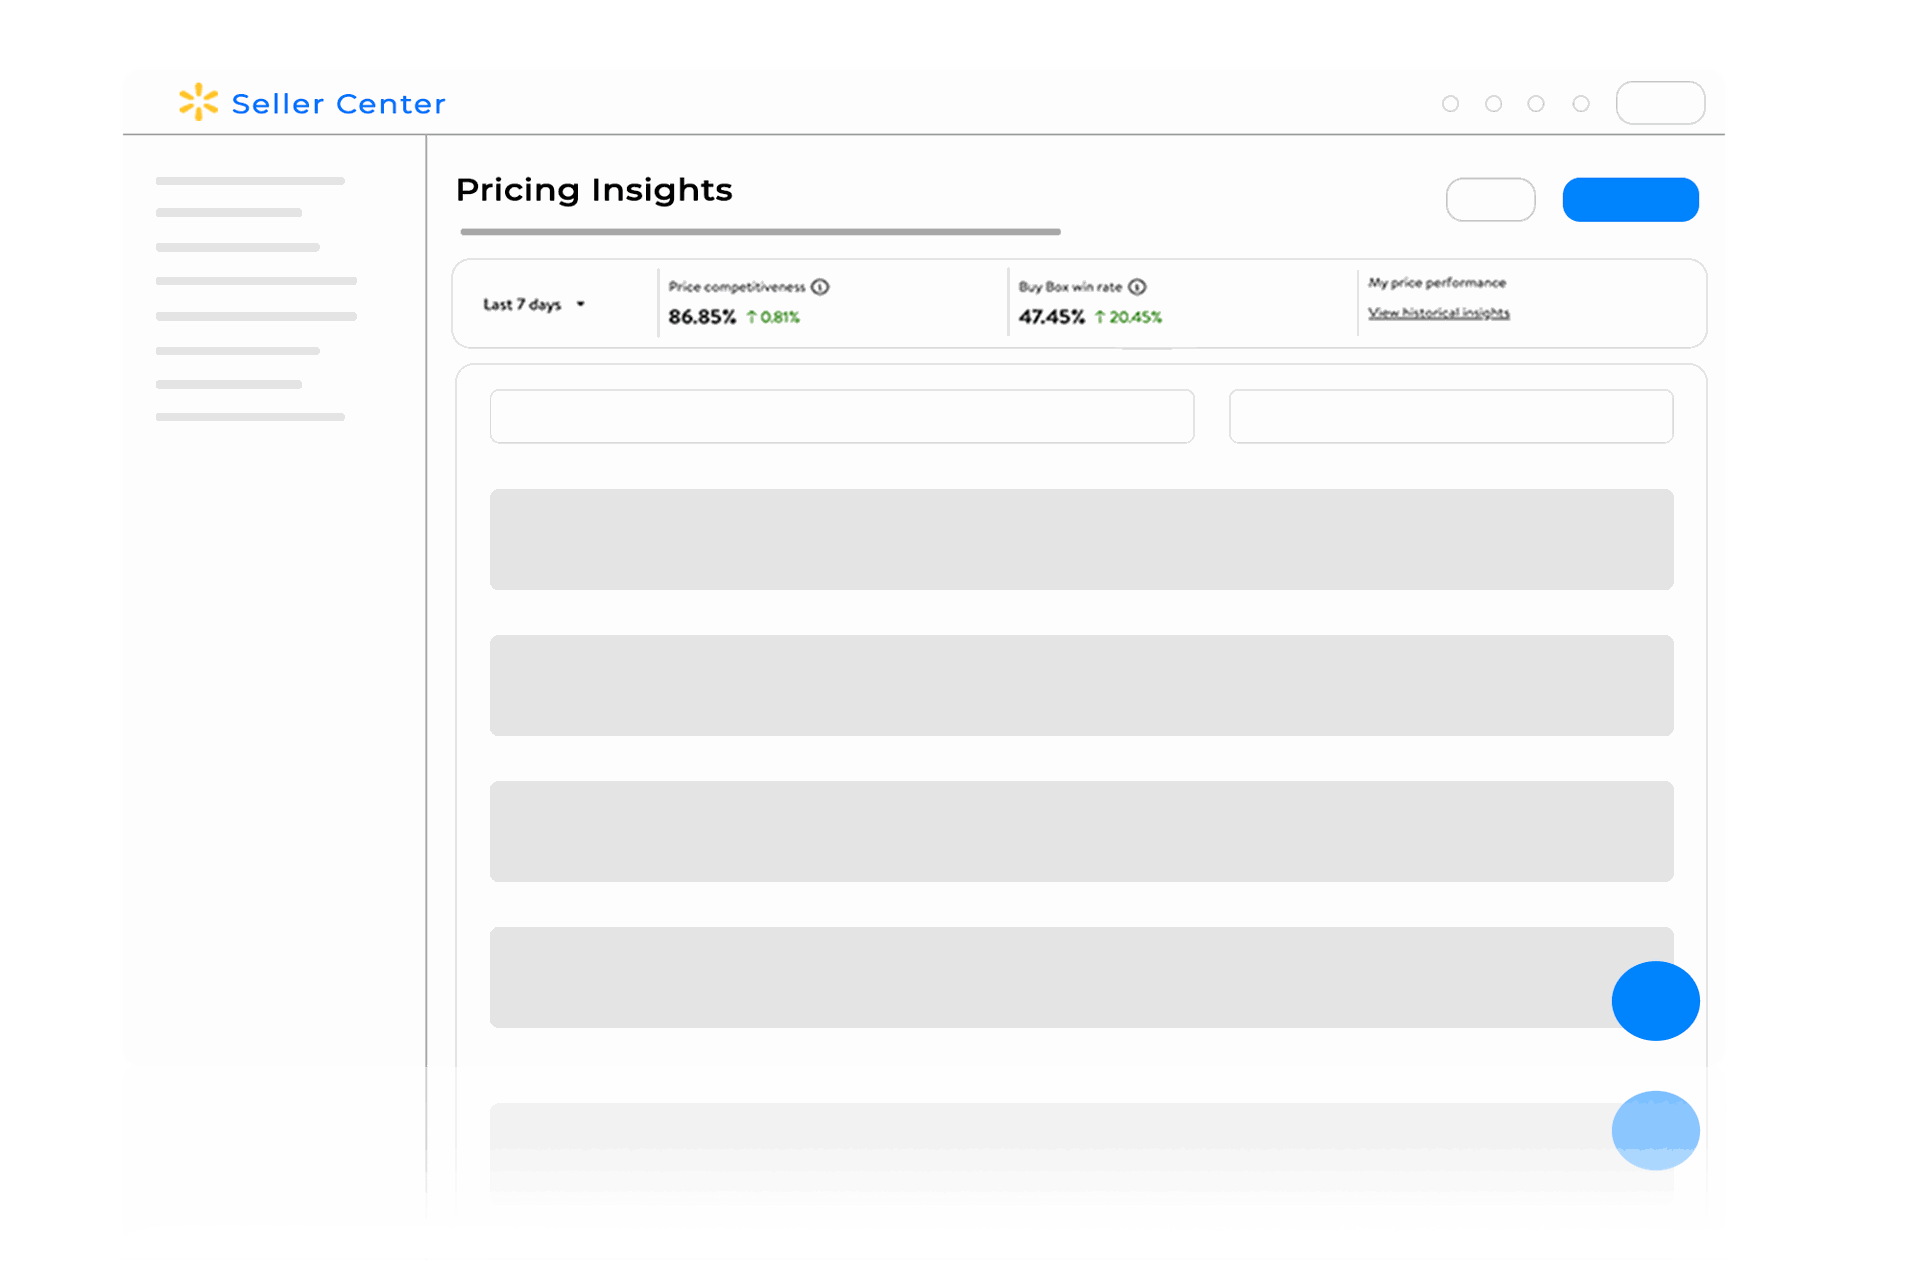The height and width of the screenshot is (1279, 1920).
Task: Click the third circular header icon
Action: point(1537,103)
